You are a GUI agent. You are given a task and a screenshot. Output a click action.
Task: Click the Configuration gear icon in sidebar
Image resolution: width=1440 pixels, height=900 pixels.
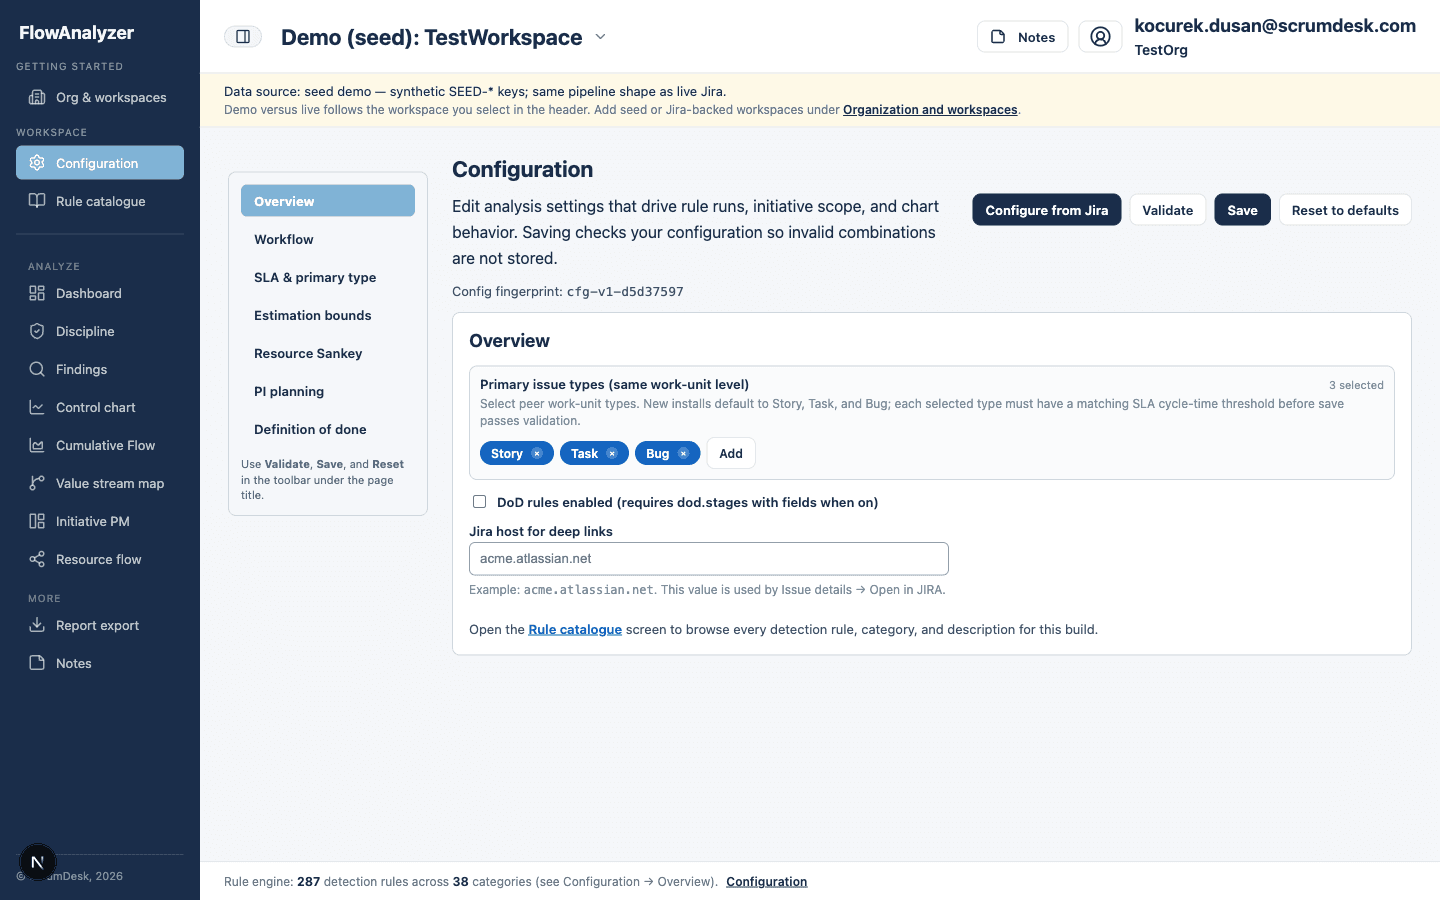[x=37, y=163]
